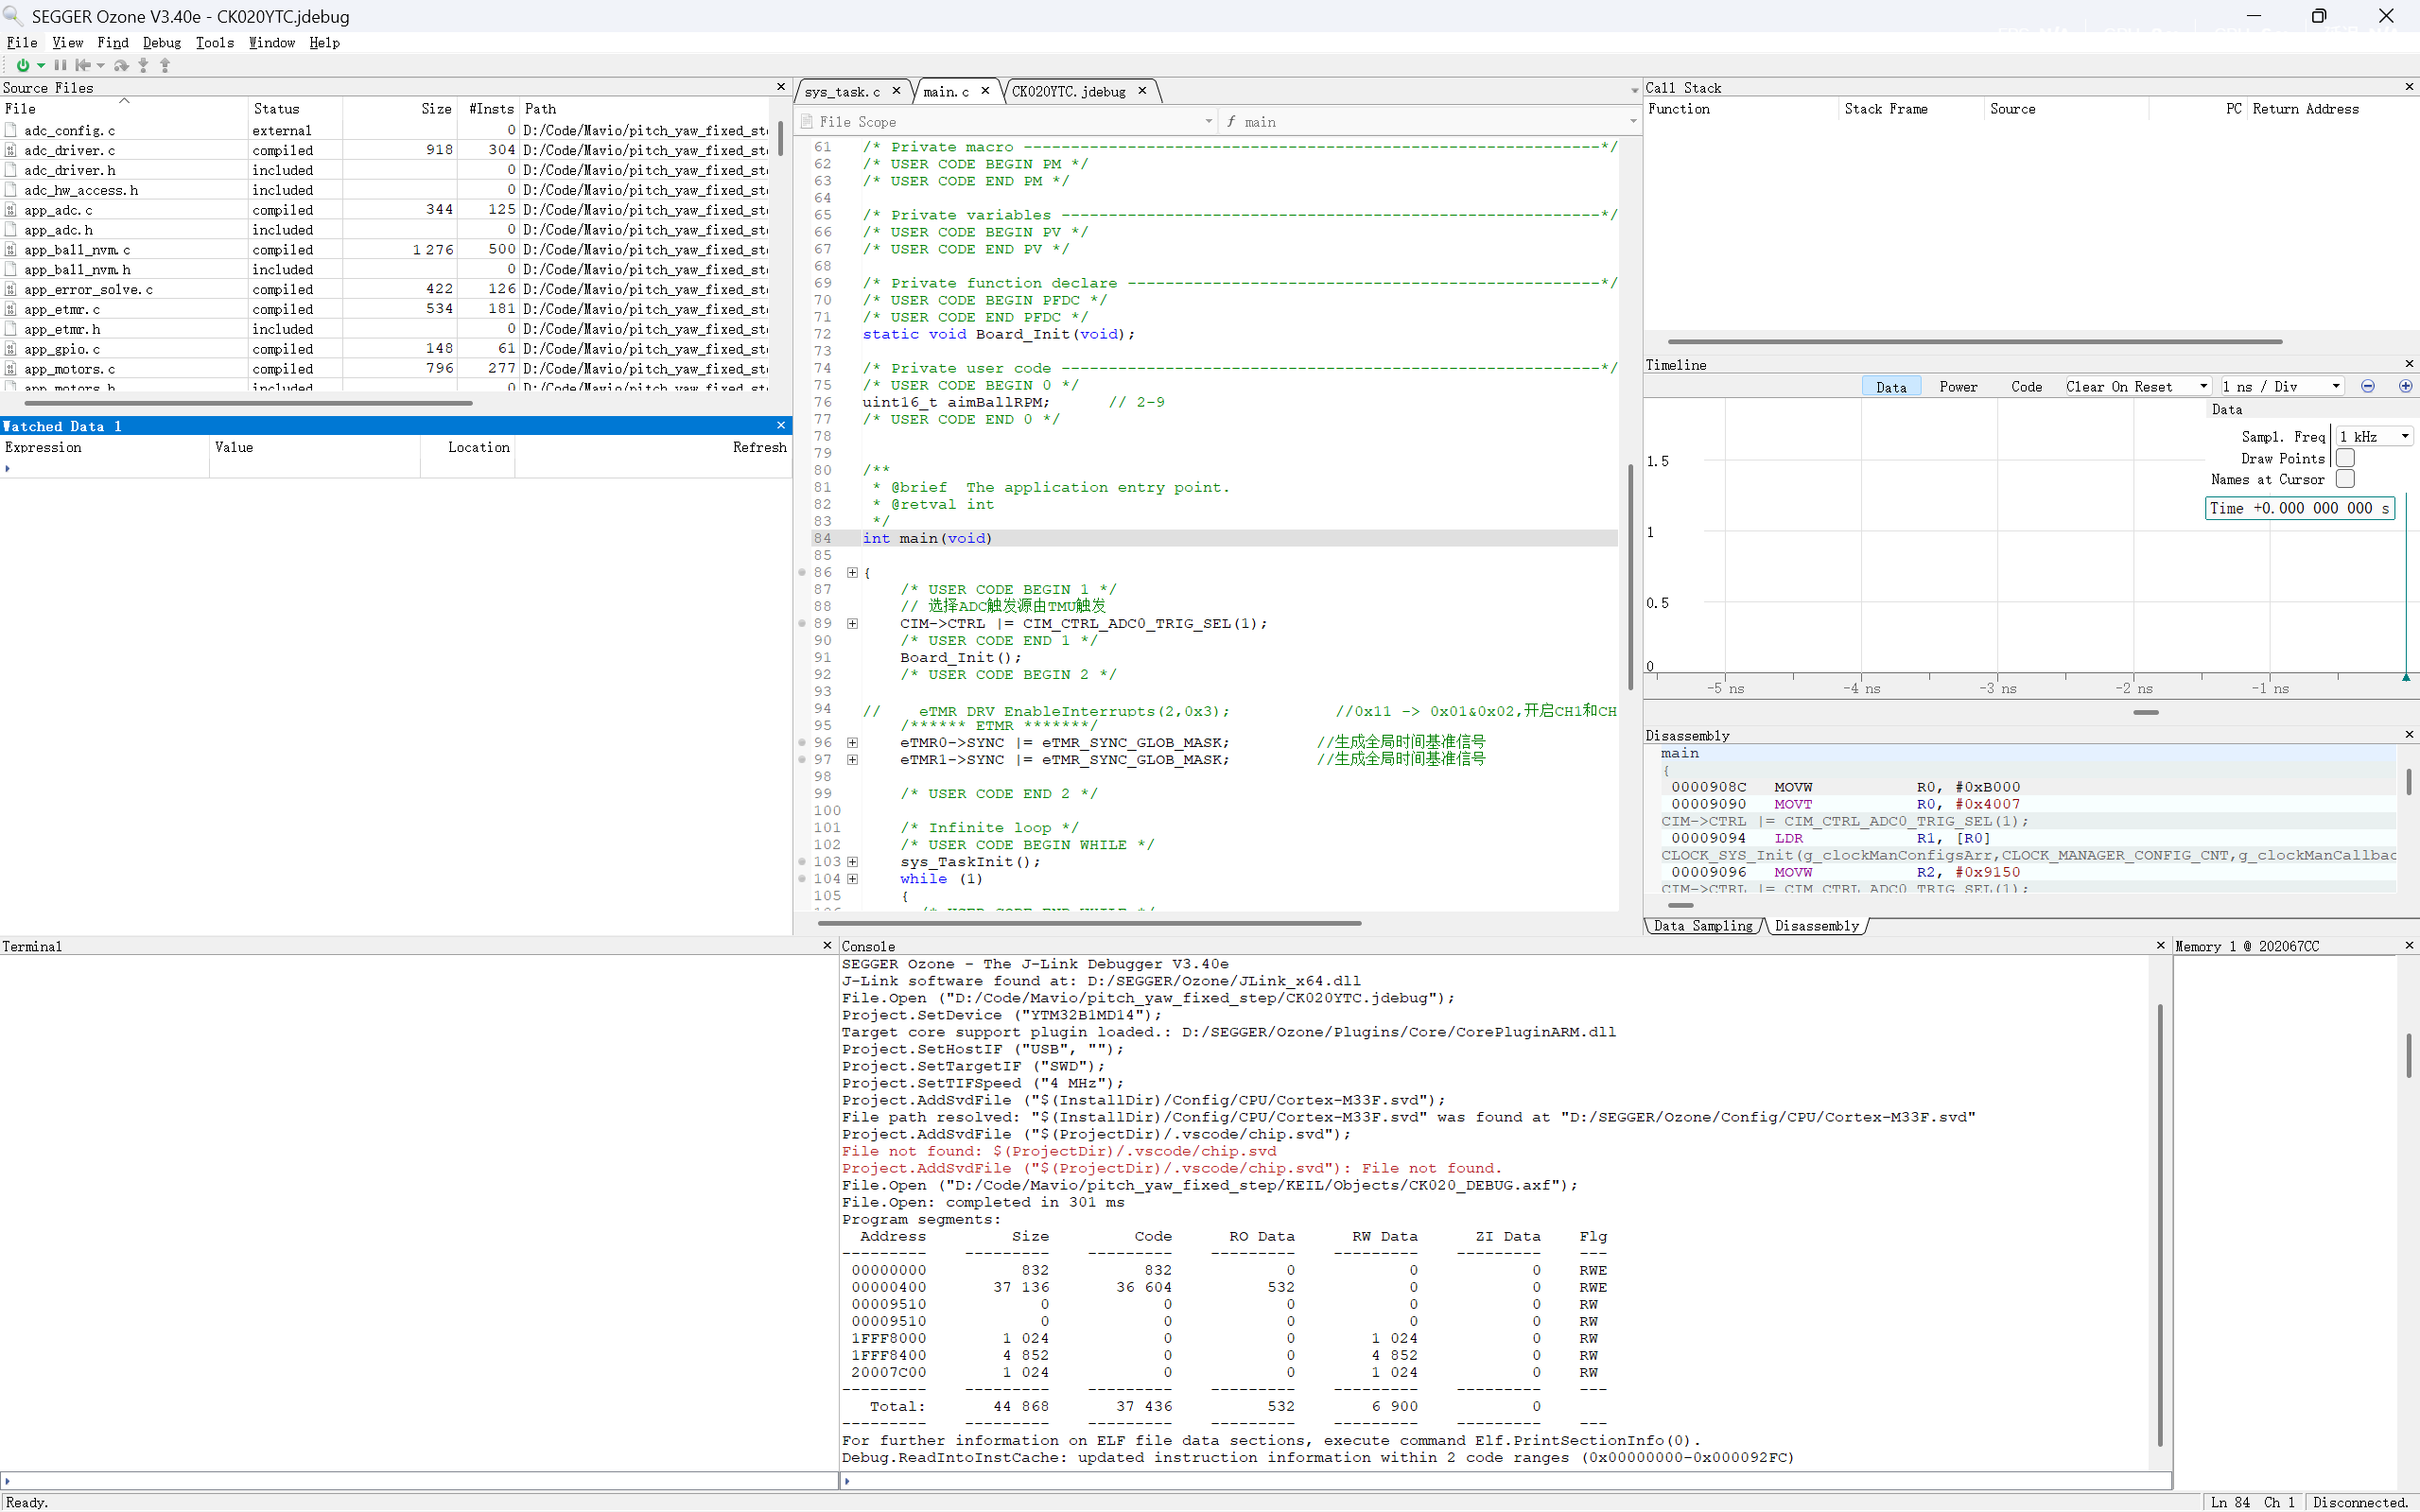Expand the code fold at line 86
Screen dimensions: 2420x1512
[x=852, y=573]
